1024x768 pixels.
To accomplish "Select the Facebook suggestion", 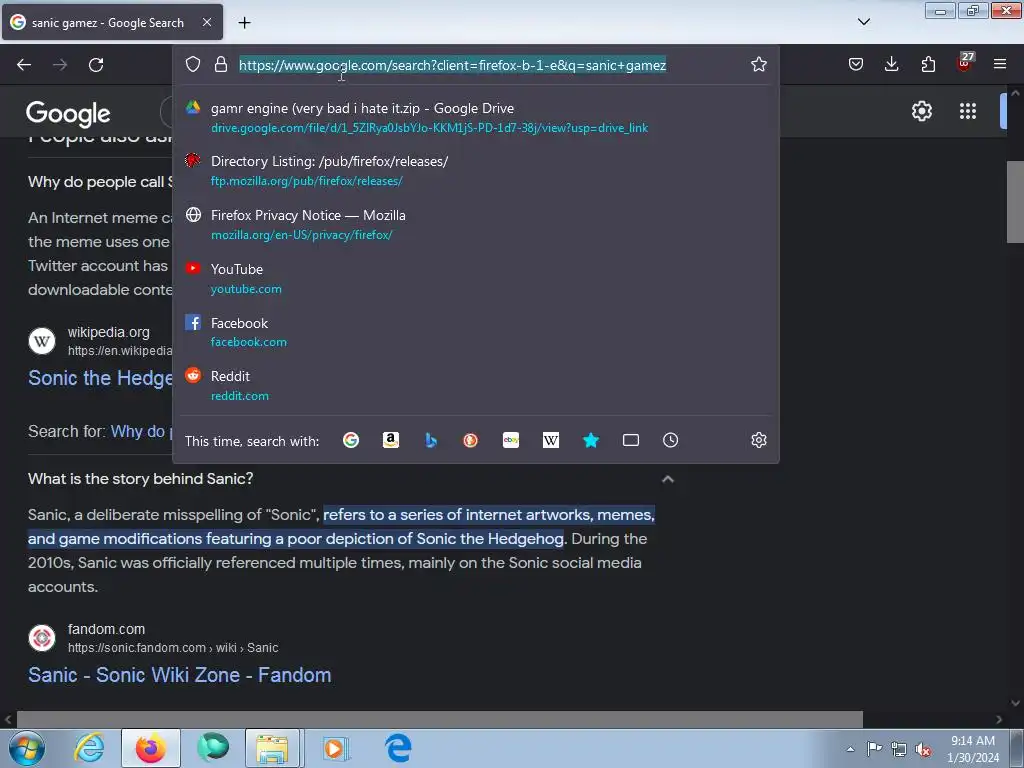I will [475, 332].
